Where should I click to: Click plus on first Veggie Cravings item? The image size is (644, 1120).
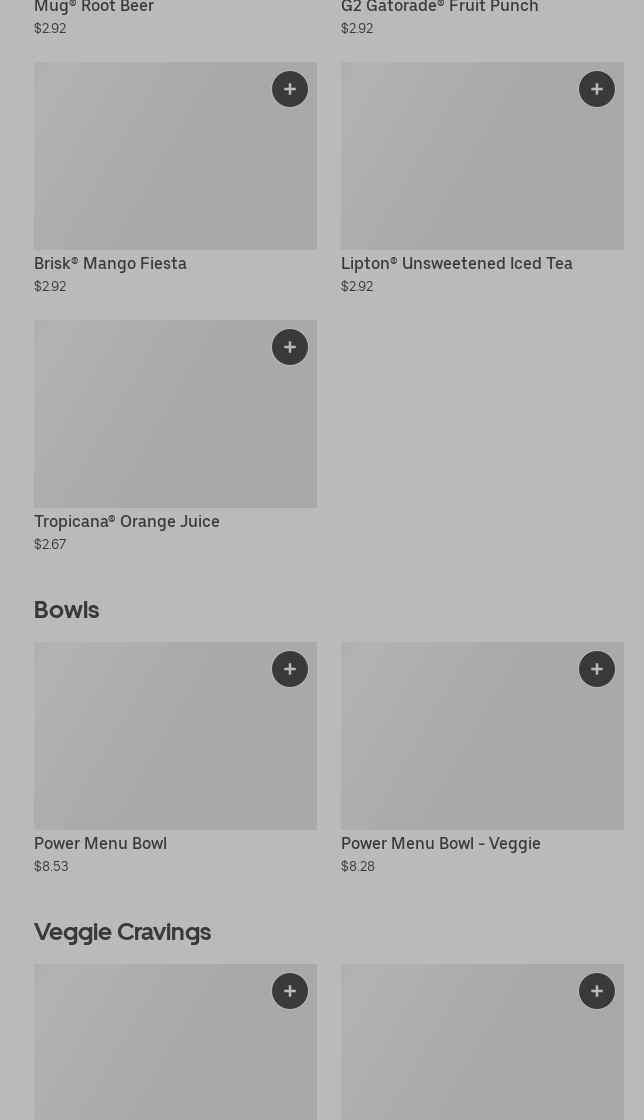(290, 991)
